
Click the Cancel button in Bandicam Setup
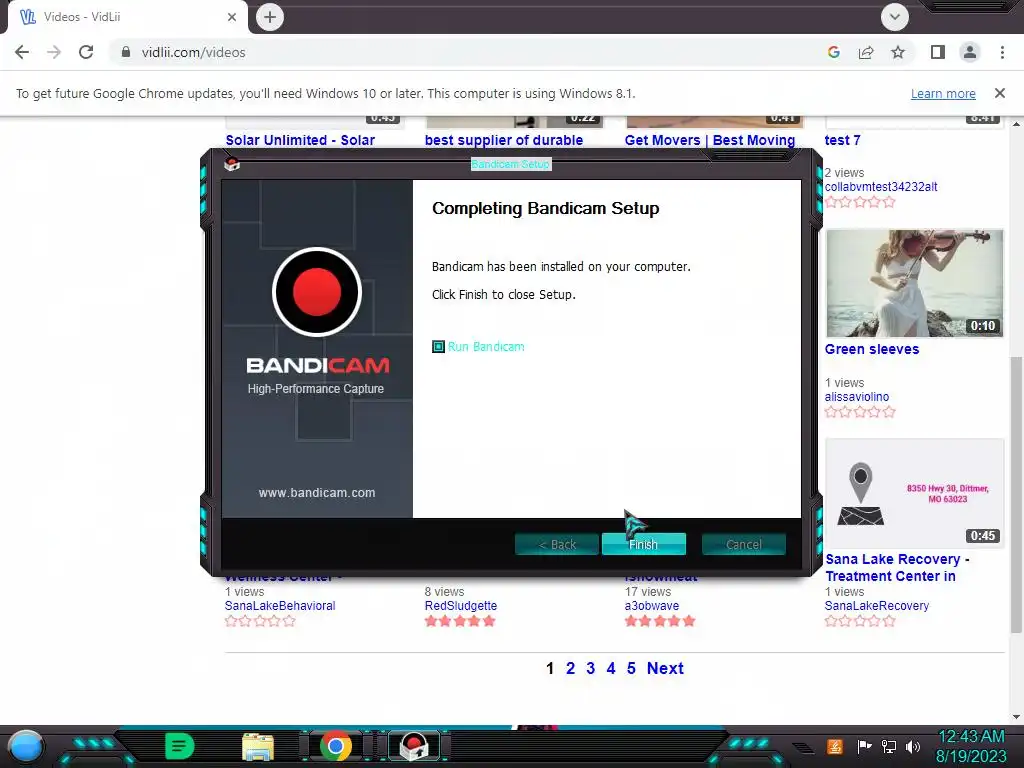(x=743, y=544)
